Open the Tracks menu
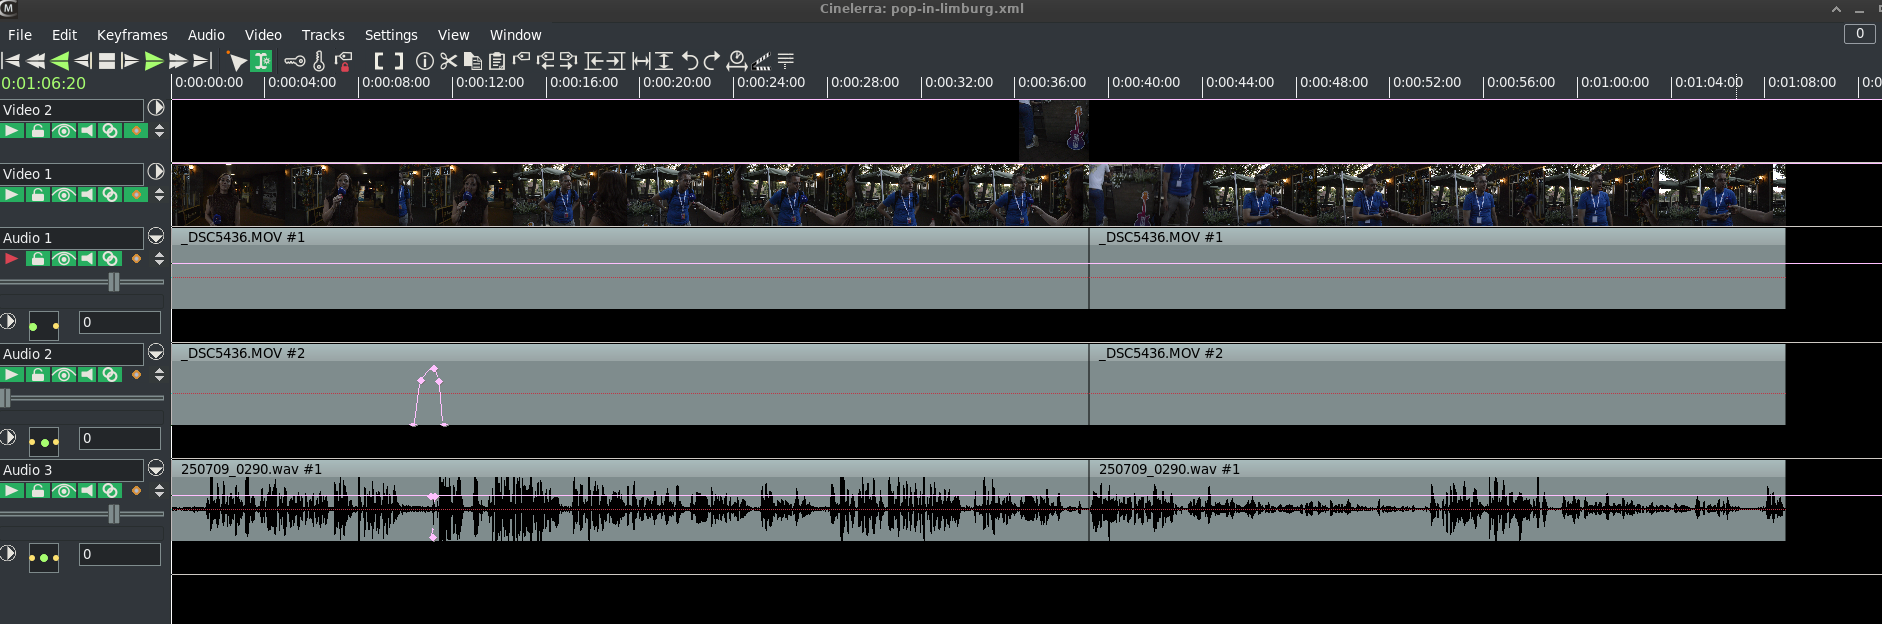1882x624 pixels. point(323,35)
